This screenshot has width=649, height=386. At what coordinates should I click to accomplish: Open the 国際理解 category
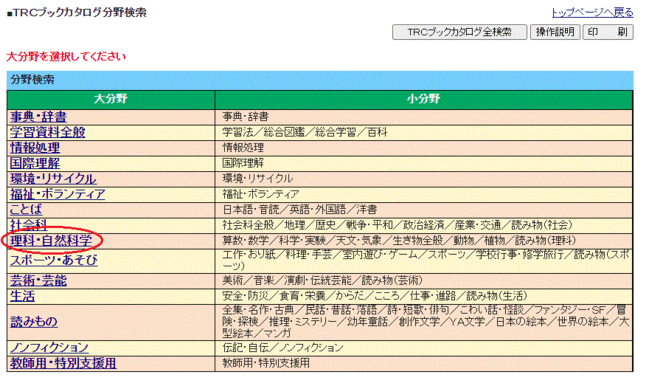(35, 163)
